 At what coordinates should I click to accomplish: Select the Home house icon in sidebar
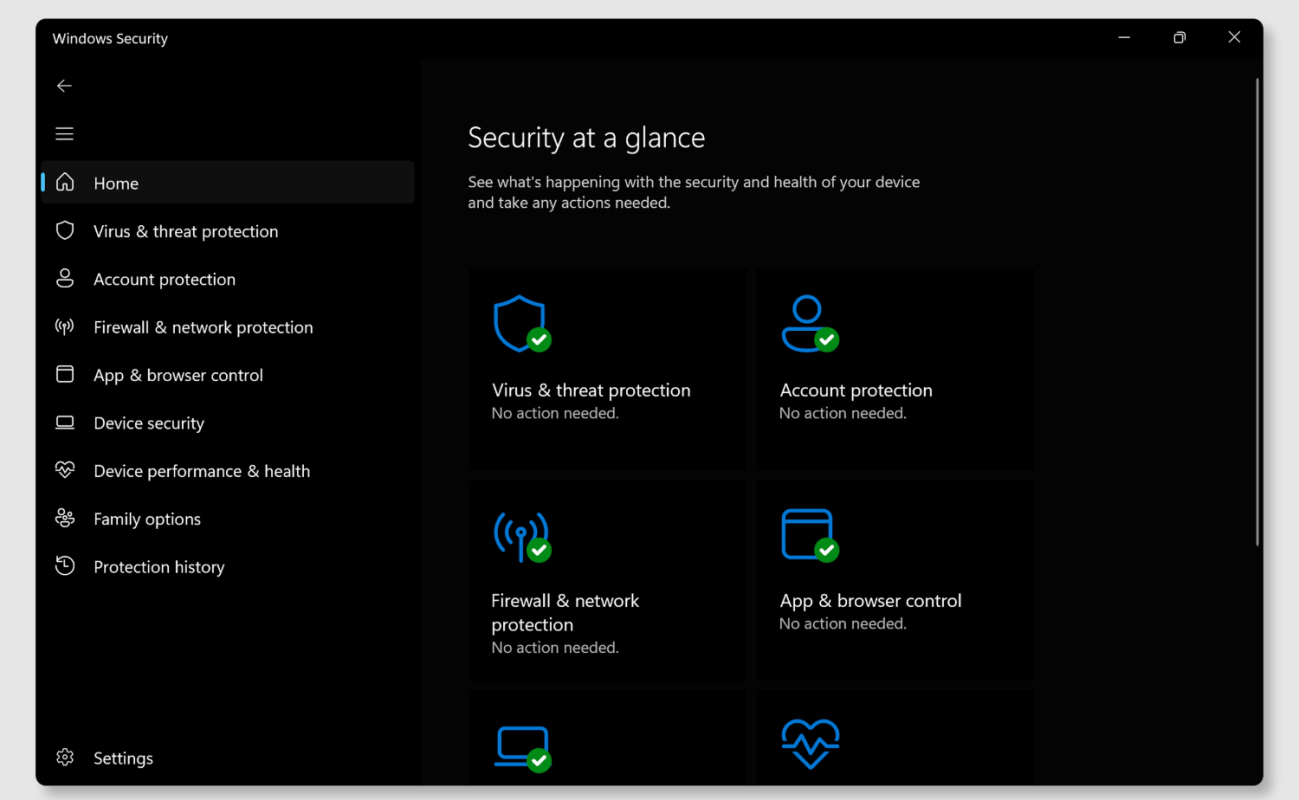click(65, 182)
